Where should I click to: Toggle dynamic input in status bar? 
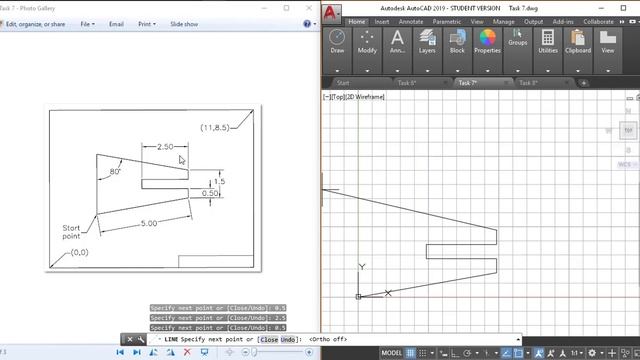(x=444, y=353)
